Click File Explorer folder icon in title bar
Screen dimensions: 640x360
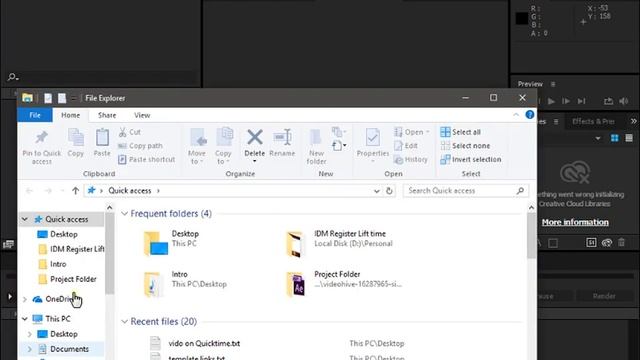[x=28, y=98]
